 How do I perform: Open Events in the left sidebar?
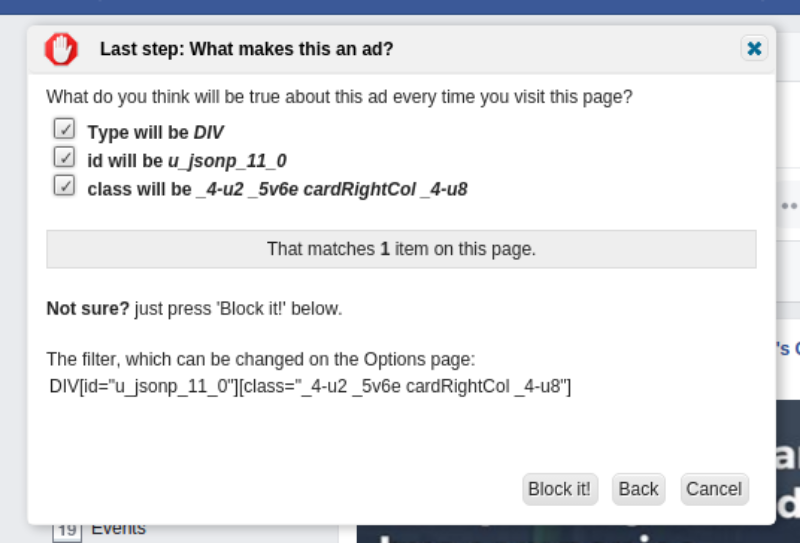[118, 529]
